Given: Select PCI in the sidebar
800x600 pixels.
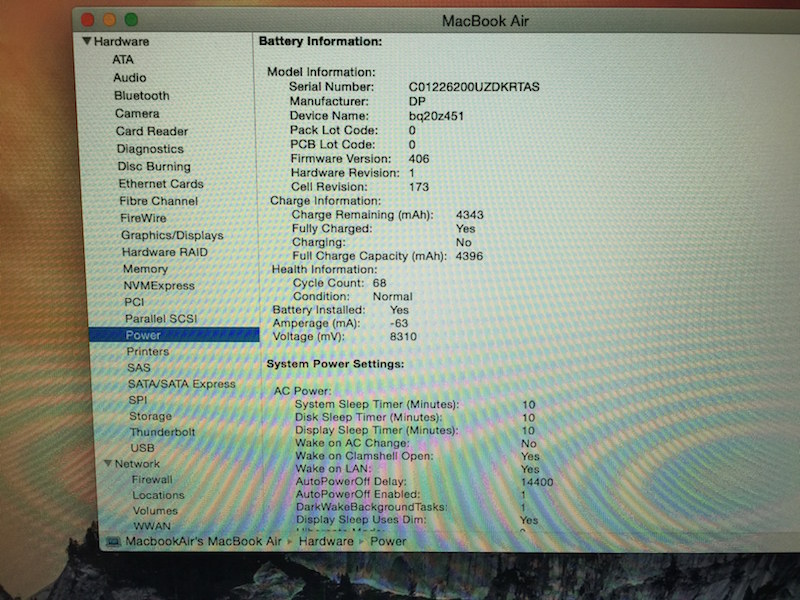Looking at the screenshot, I should click(x=134, y=302).
